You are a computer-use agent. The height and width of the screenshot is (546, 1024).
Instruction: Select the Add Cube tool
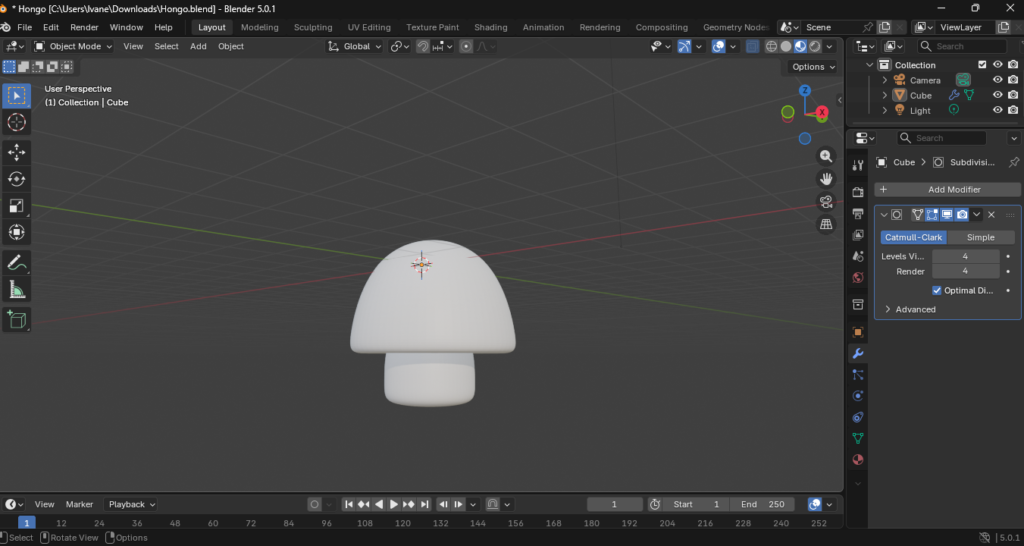(x=17, y=319)
